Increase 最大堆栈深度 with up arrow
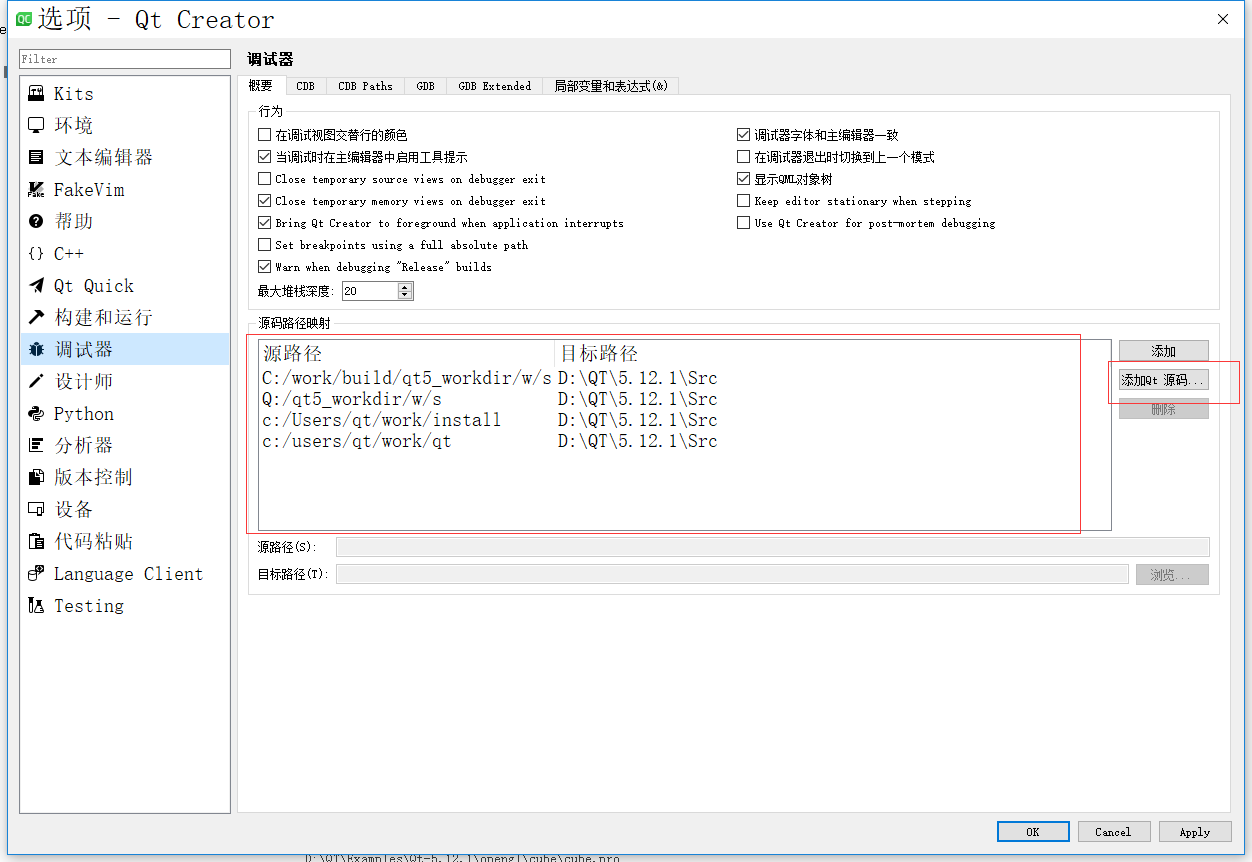Image resolution: width=1252 pixels, height=862 pixels. click(x=404, y=287)
